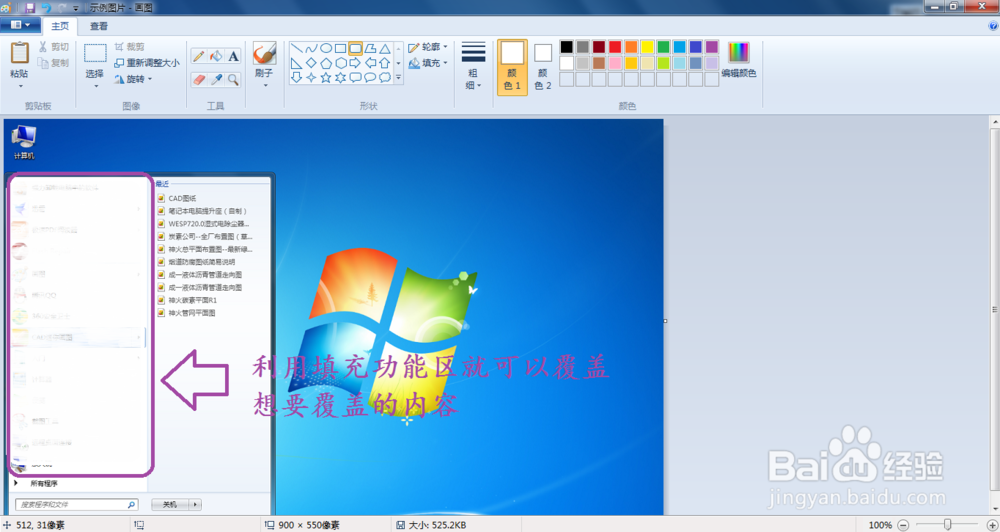Image resolution: width=1000 pixels, height=532 pixels.
Task: Expand the shapes gallery More button
Action: click(399, 78)
